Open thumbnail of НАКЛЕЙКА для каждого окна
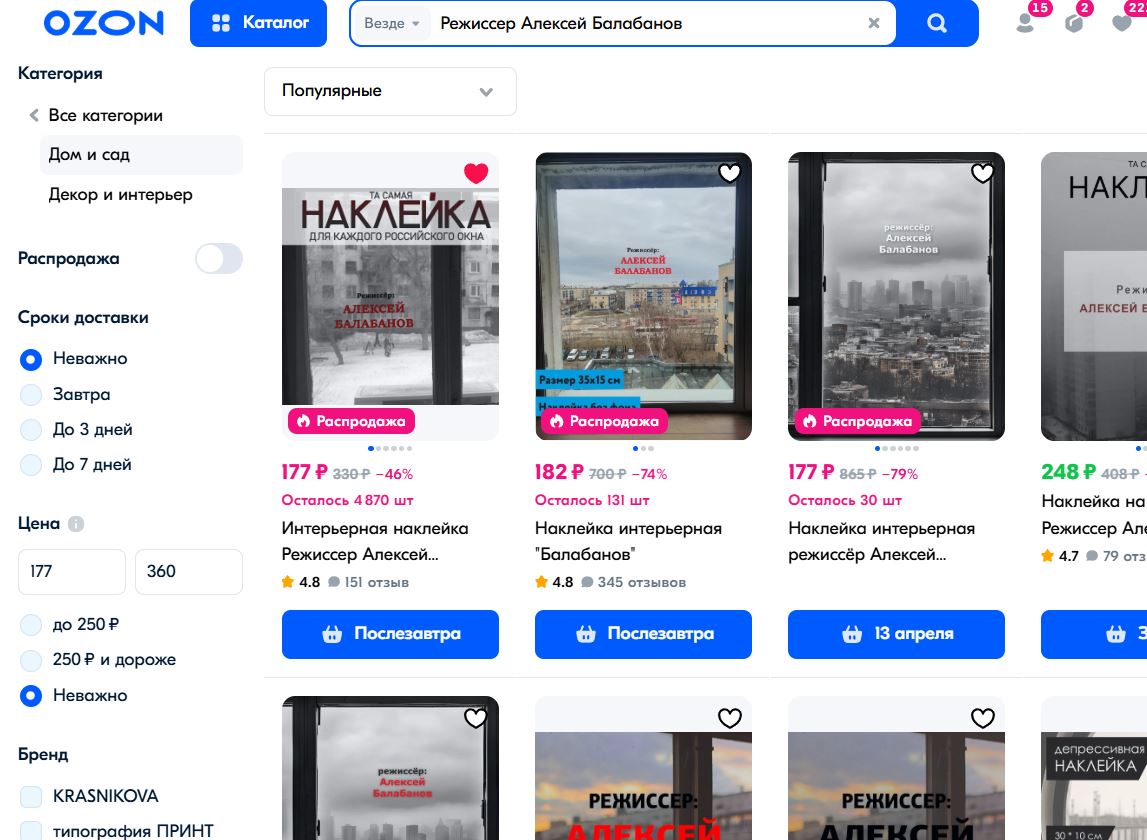The height and width of the screenshot is (840, 1147). (x=390, y=296)
